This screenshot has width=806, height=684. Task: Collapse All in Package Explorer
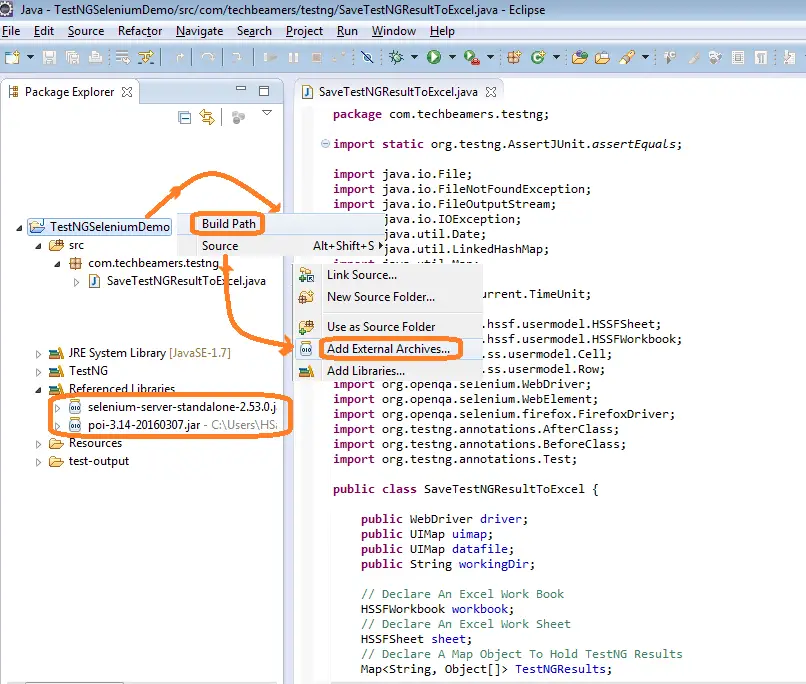[185, 117]
